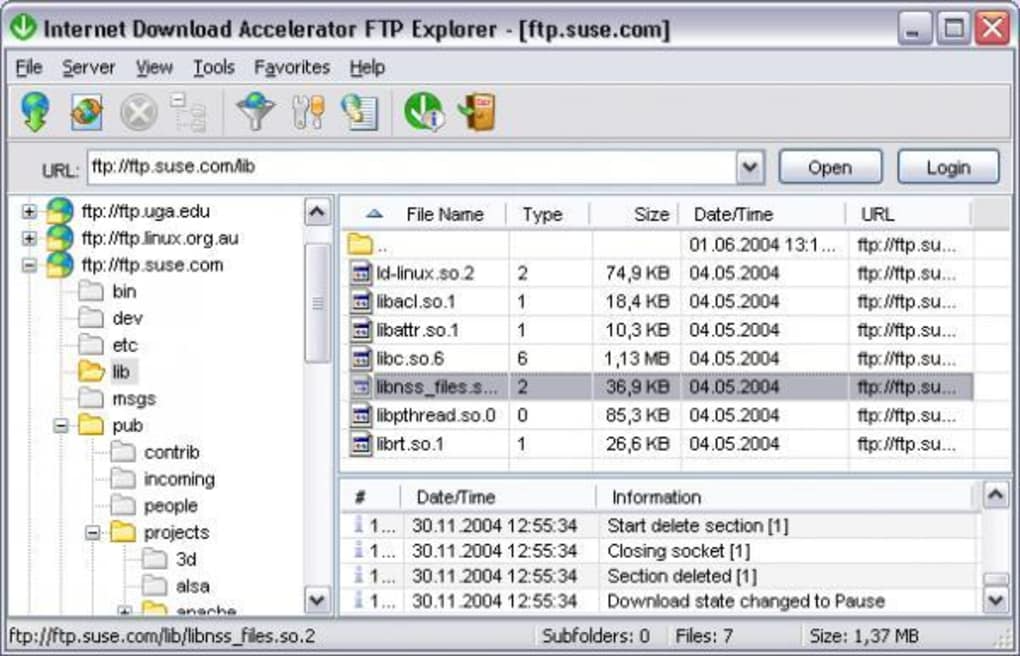Click the exit door toolbar icon
1020x656 pixels.
(x=477, y=112)
